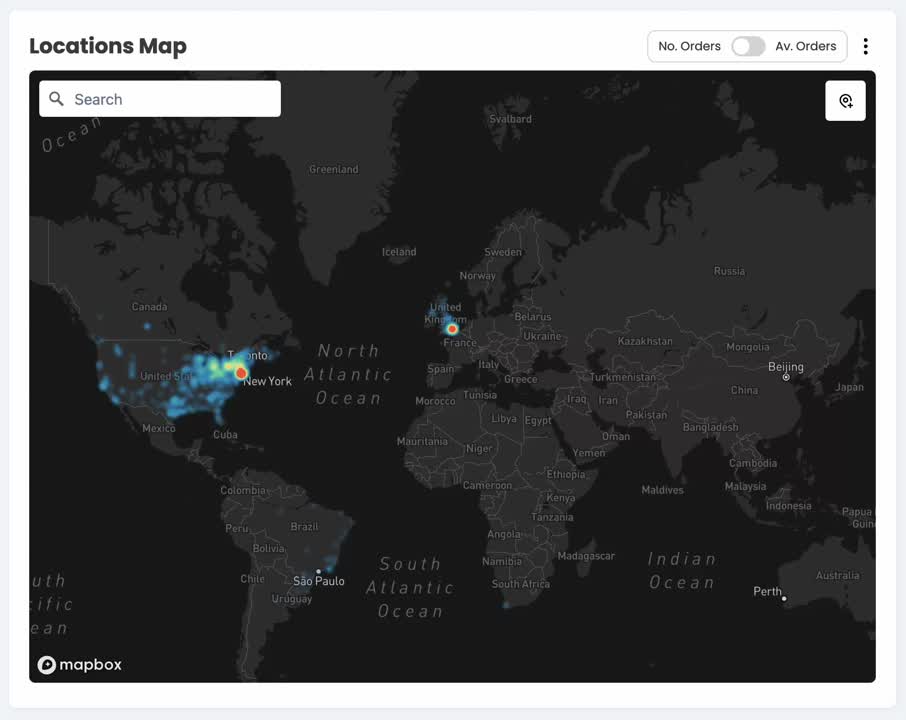
Task: Click the São Paulo city marker dot
Action: pos(319,572)
